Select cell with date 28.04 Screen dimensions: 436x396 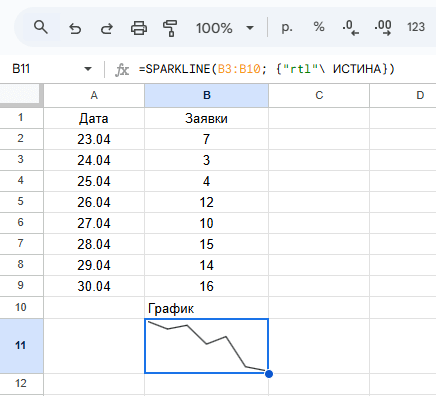(94, 244)
